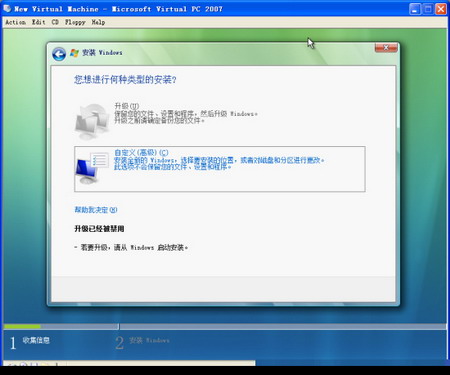
Task: Click the 升级已经被禁用 message
Action: coord(99,229)
